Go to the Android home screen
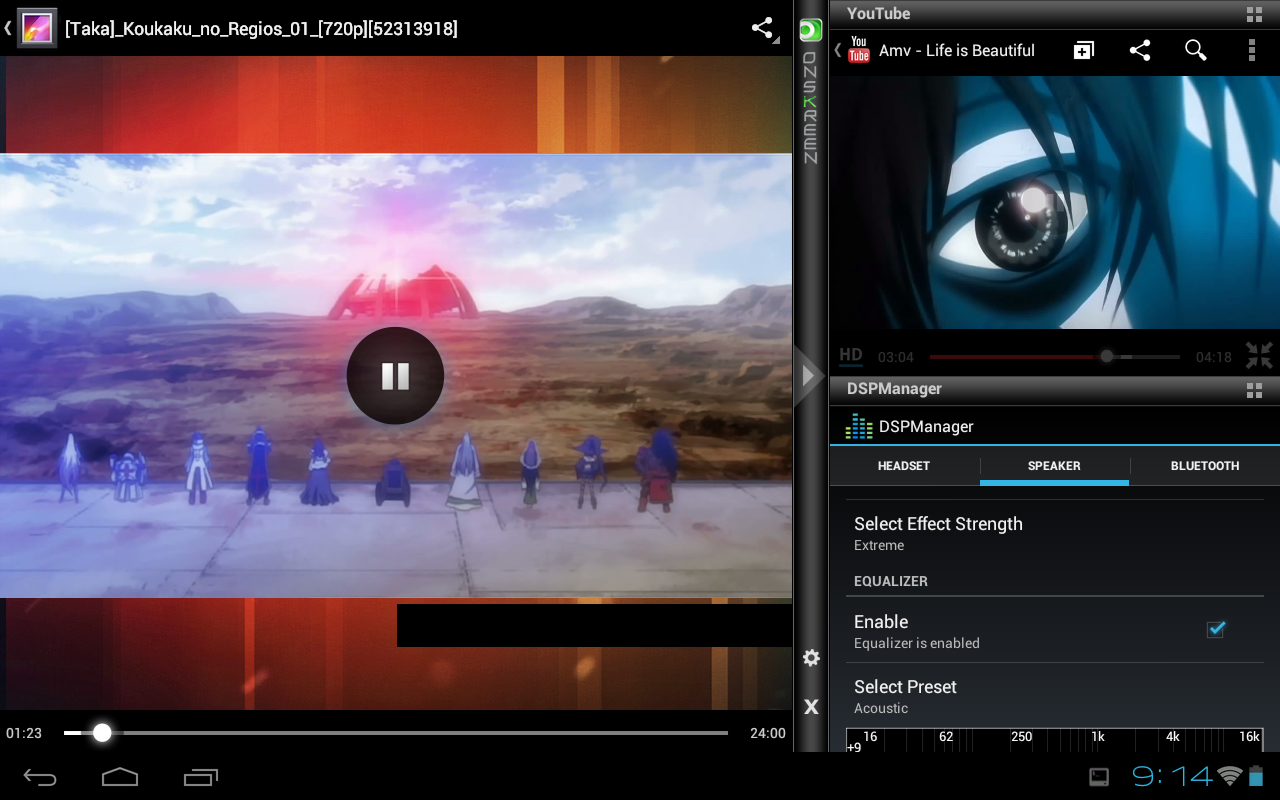The width and height of the screenshot is (1280, 800). (120, 776)
